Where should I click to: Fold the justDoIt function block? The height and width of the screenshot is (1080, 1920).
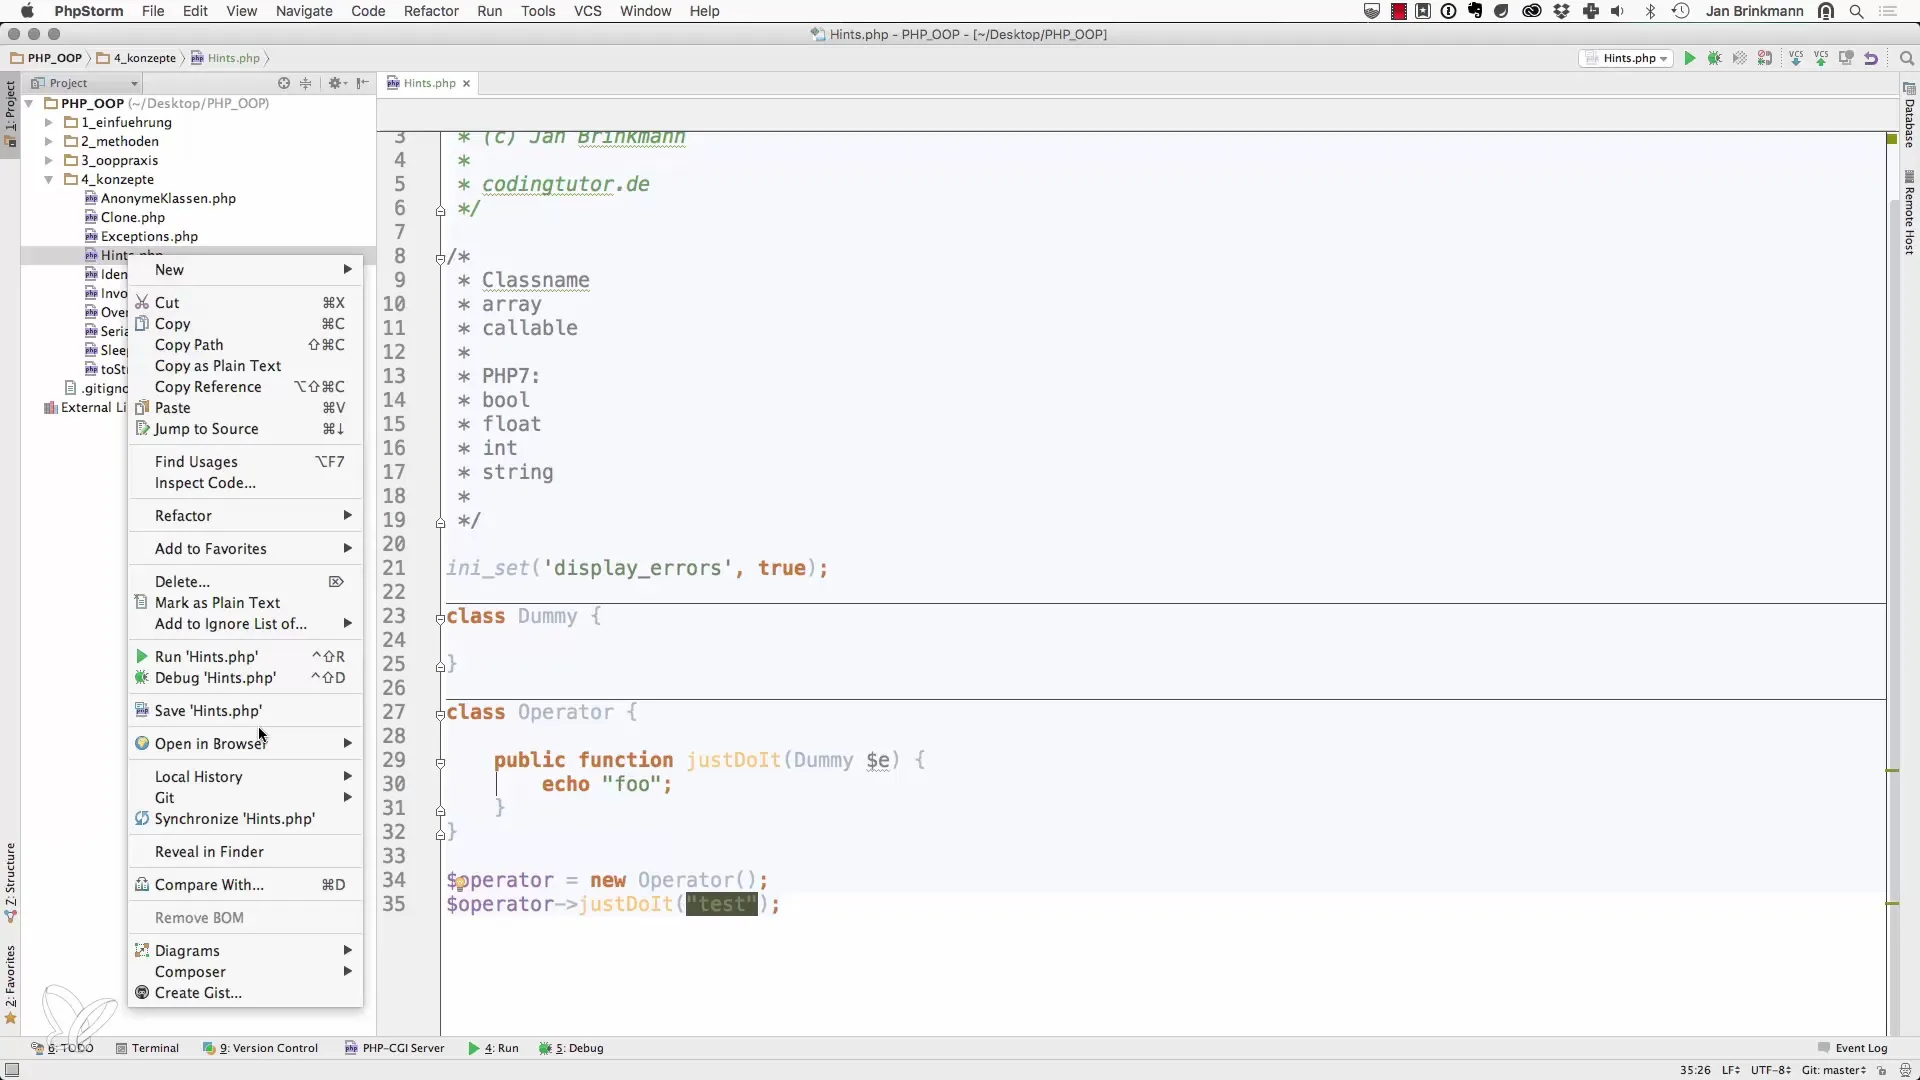click(440, 763)
